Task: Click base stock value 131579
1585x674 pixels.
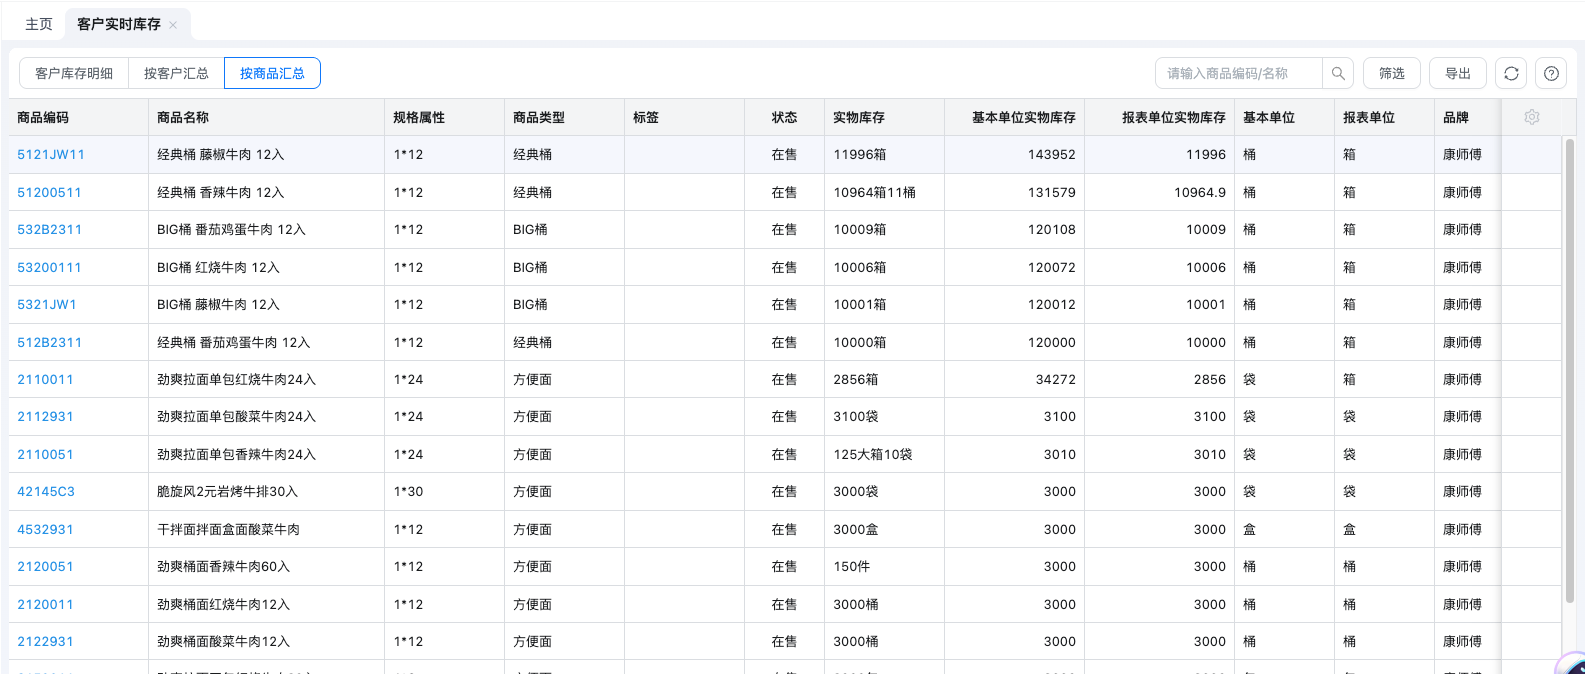Action: 1052,192
